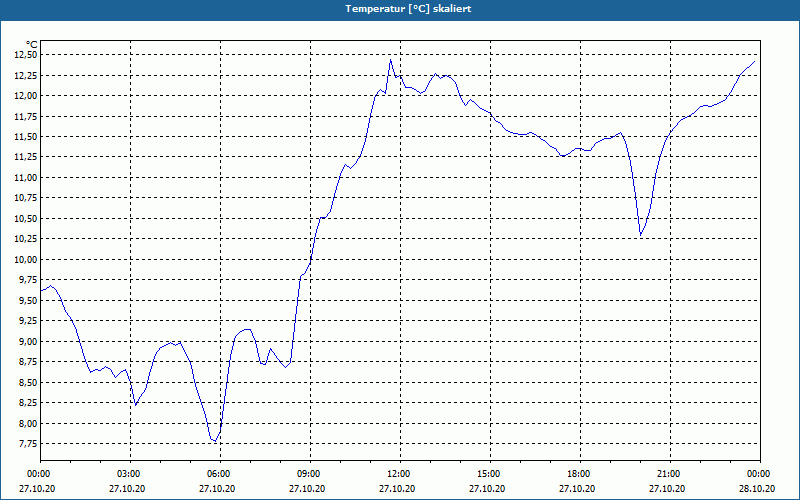Select the 27.10.20 date under 03:00
800x500 pixels.
(x=127, y=488)
